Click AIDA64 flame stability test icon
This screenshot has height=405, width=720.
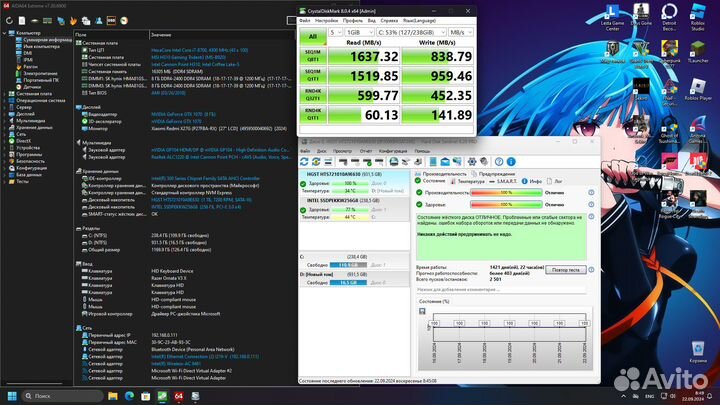click(73, 21)
